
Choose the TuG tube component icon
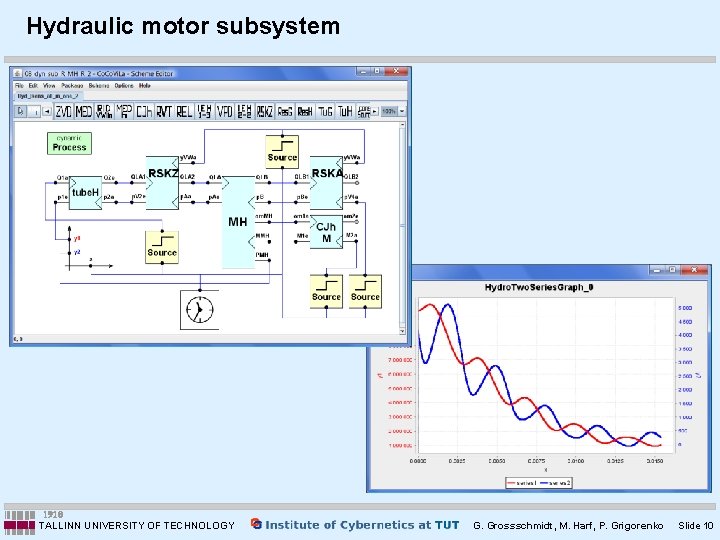tap(325, 111)
